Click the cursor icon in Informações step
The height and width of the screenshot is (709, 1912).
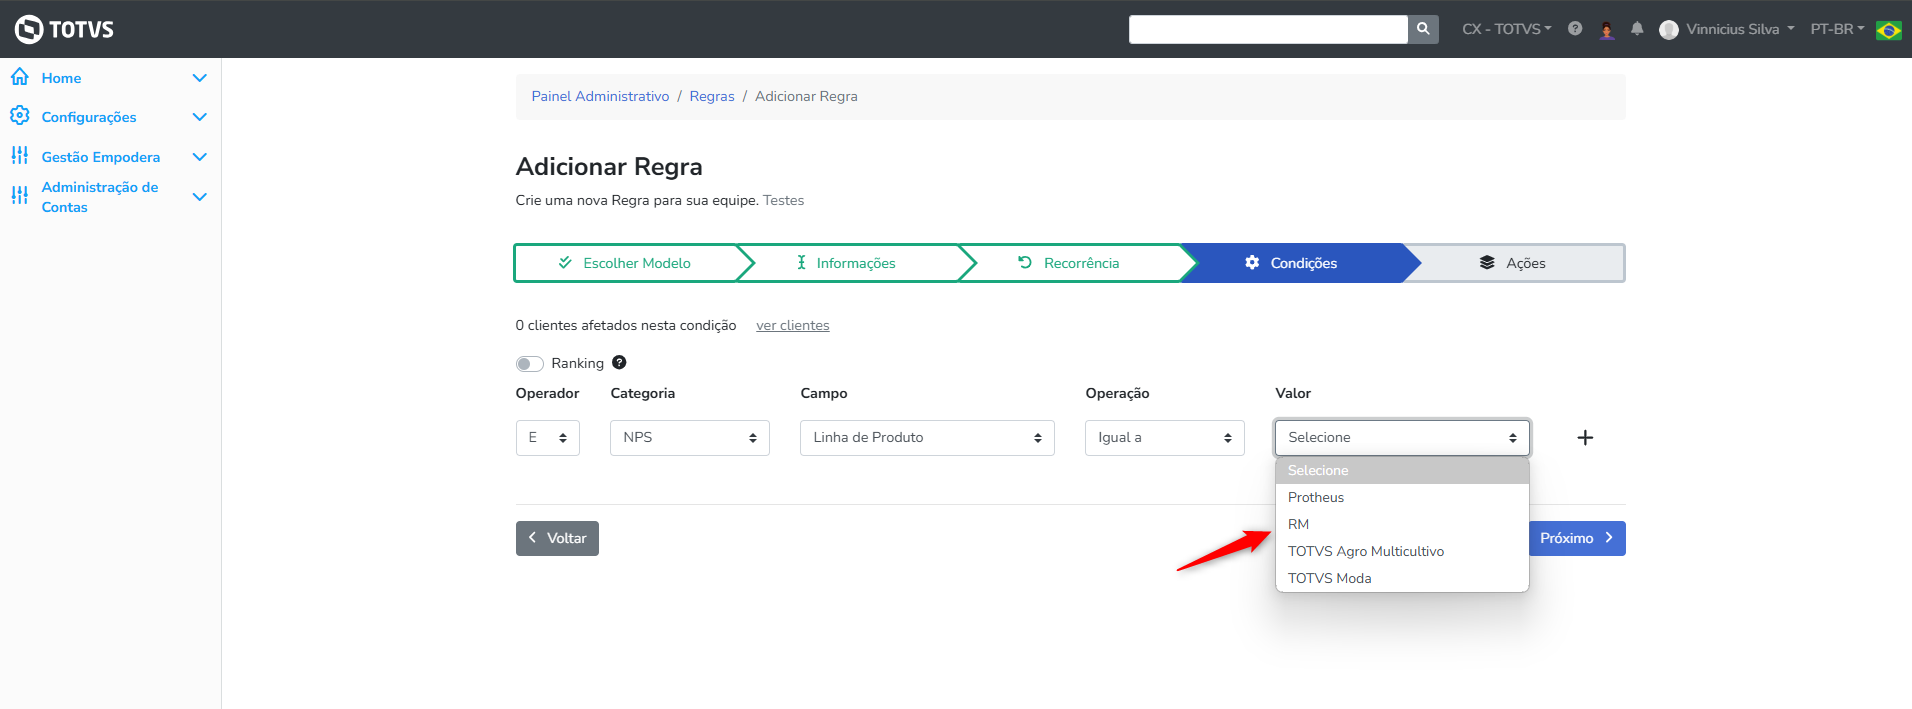801,262
